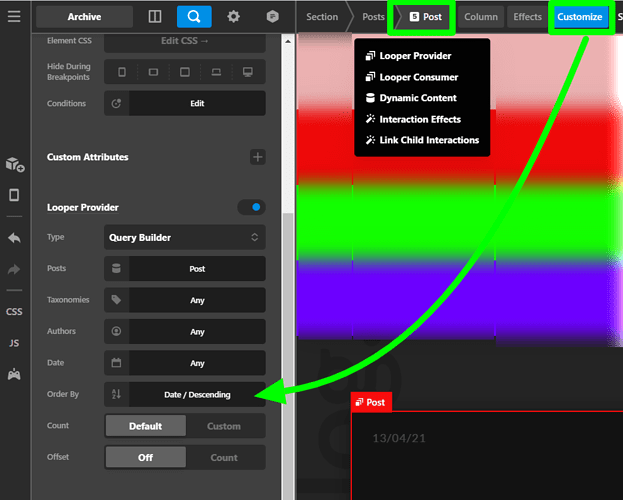
Task: Click the Date calendar icon
Action: [x=116, y=363]
